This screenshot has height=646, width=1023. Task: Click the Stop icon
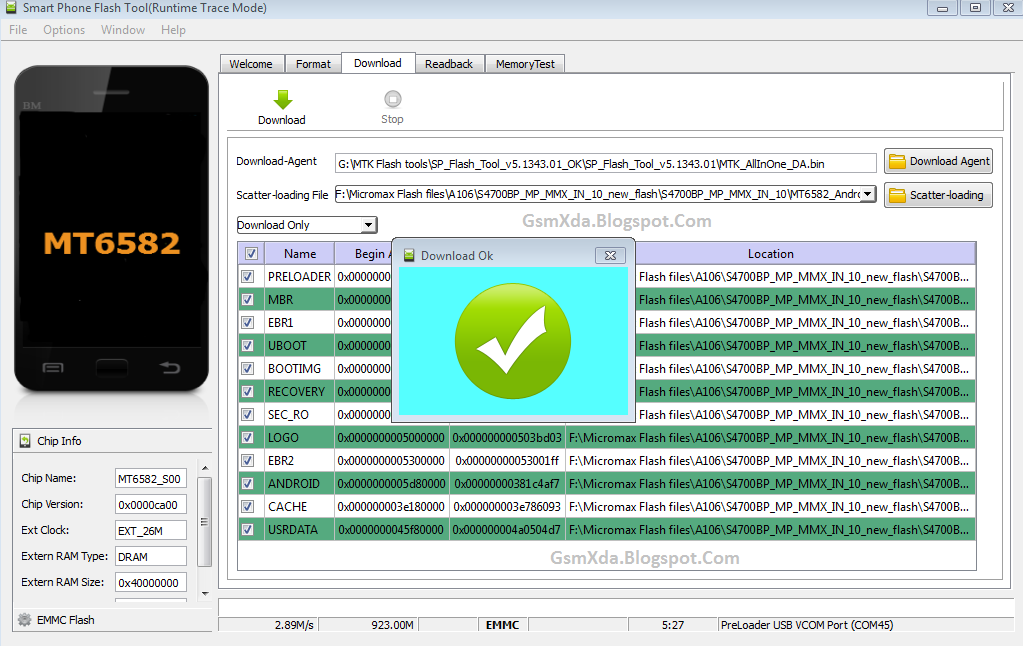coord(392,99)
